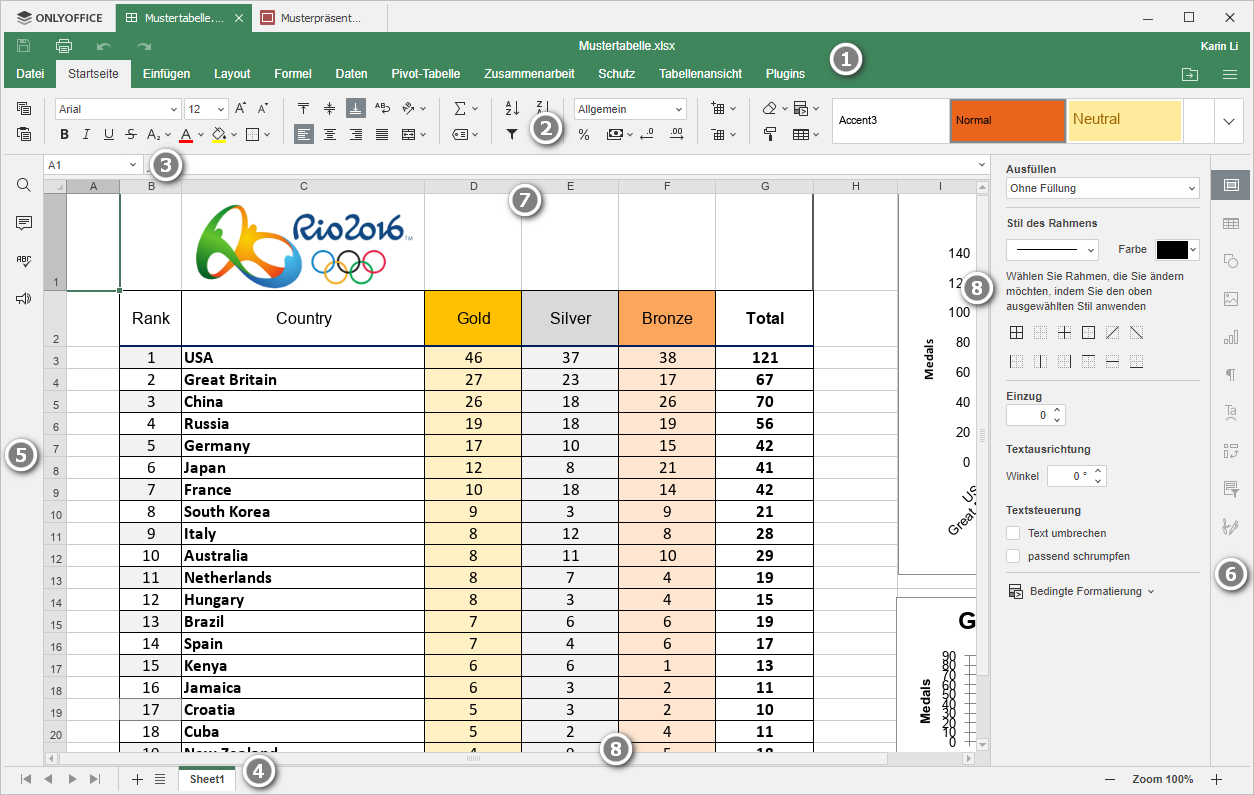Open the spell checking icon in left sidebar
The image size is (1254, 795).
pos(24,261)
